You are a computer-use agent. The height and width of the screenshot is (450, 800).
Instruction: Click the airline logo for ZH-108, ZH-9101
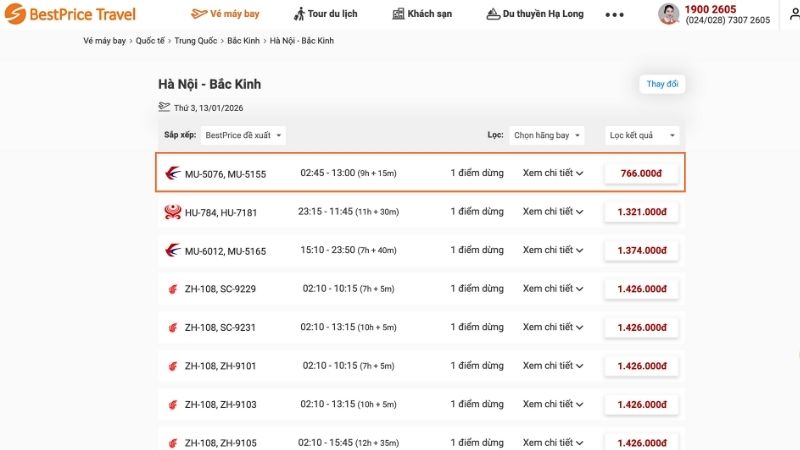click(x=173, y=366)
